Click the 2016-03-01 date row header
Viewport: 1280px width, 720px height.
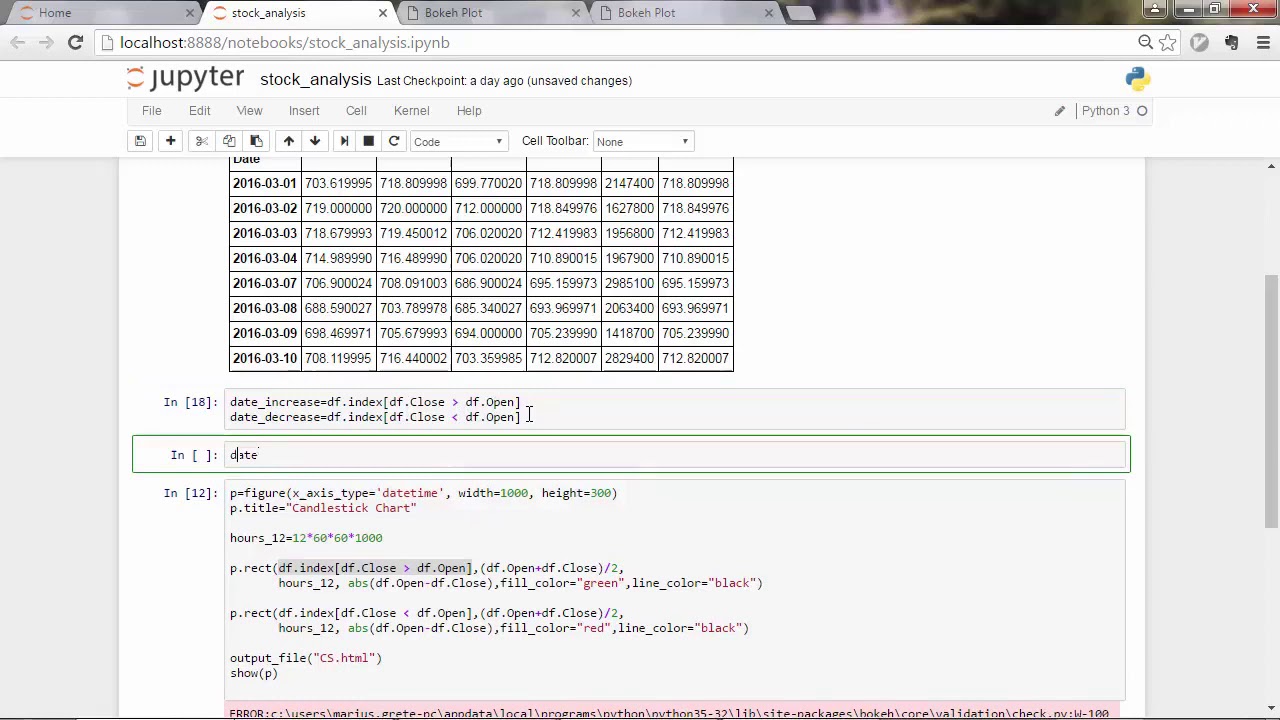point(265,184)
